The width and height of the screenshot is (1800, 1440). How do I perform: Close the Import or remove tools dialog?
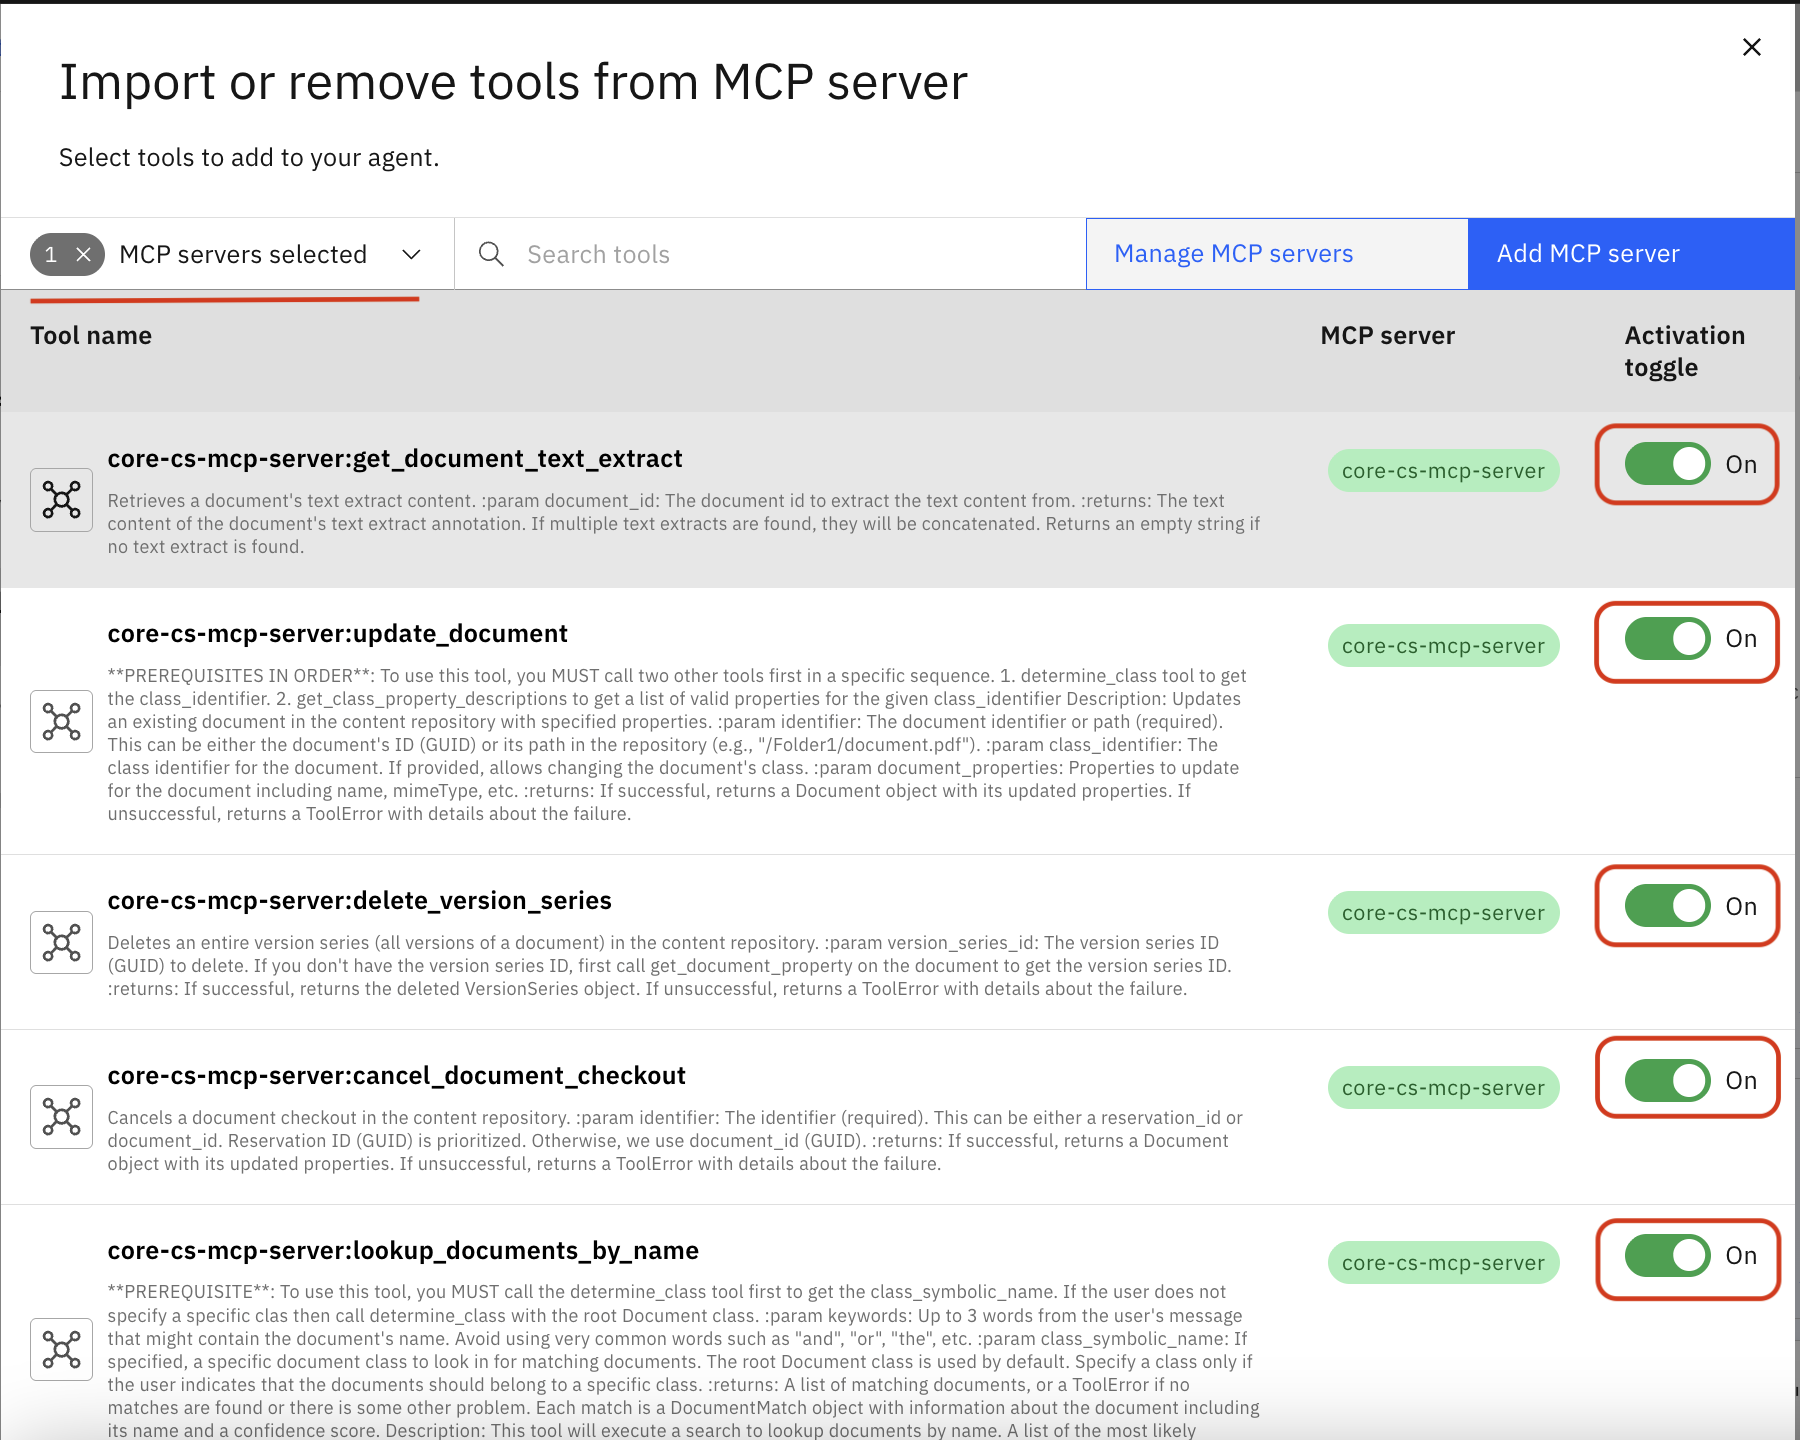coord(1752,46)
